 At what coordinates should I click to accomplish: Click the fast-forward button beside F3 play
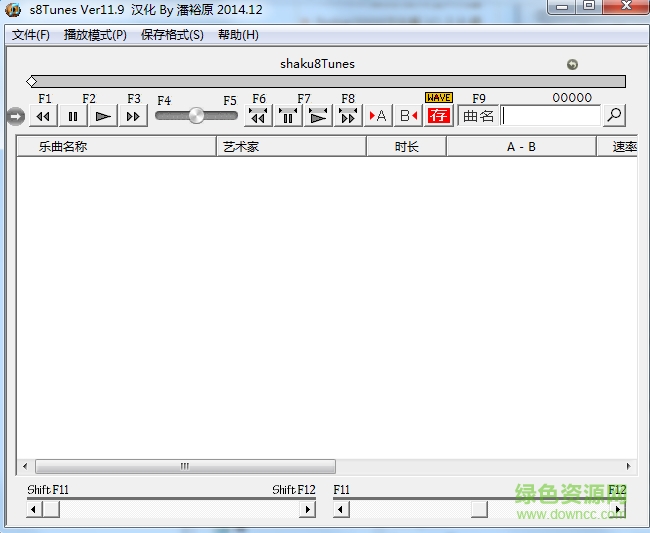coord(133,116)
